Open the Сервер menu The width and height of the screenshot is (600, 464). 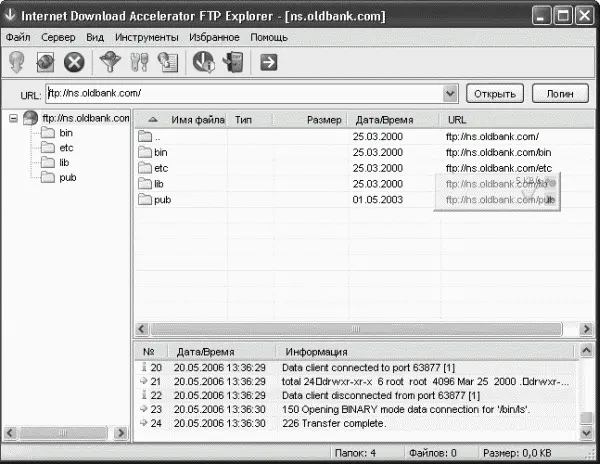click(58, 37)
